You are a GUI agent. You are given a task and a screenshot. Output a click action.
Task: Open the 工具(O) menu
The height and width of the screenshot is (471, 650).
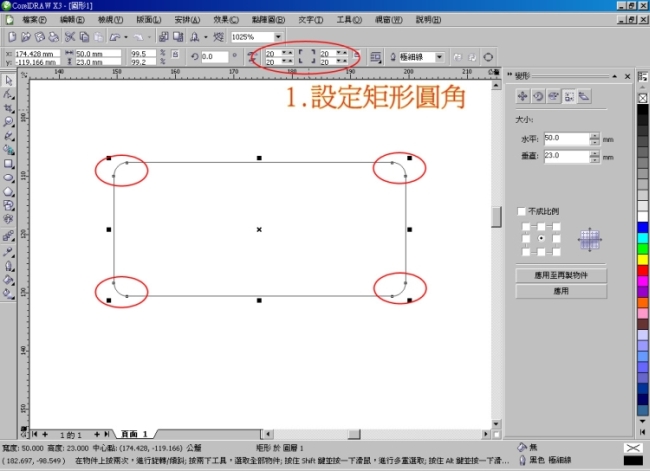[349, 19]
